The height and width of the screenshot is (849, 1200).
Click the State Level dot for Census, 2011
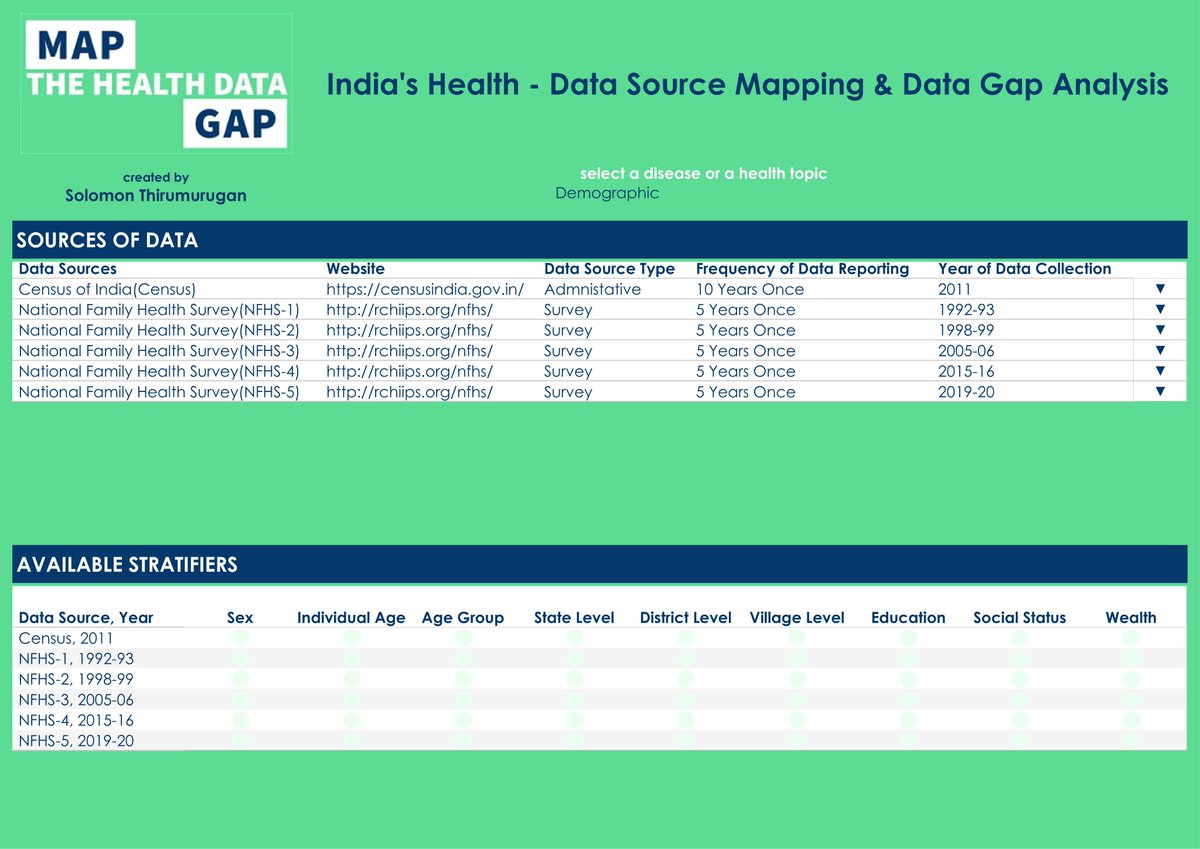tap(574, 638)
